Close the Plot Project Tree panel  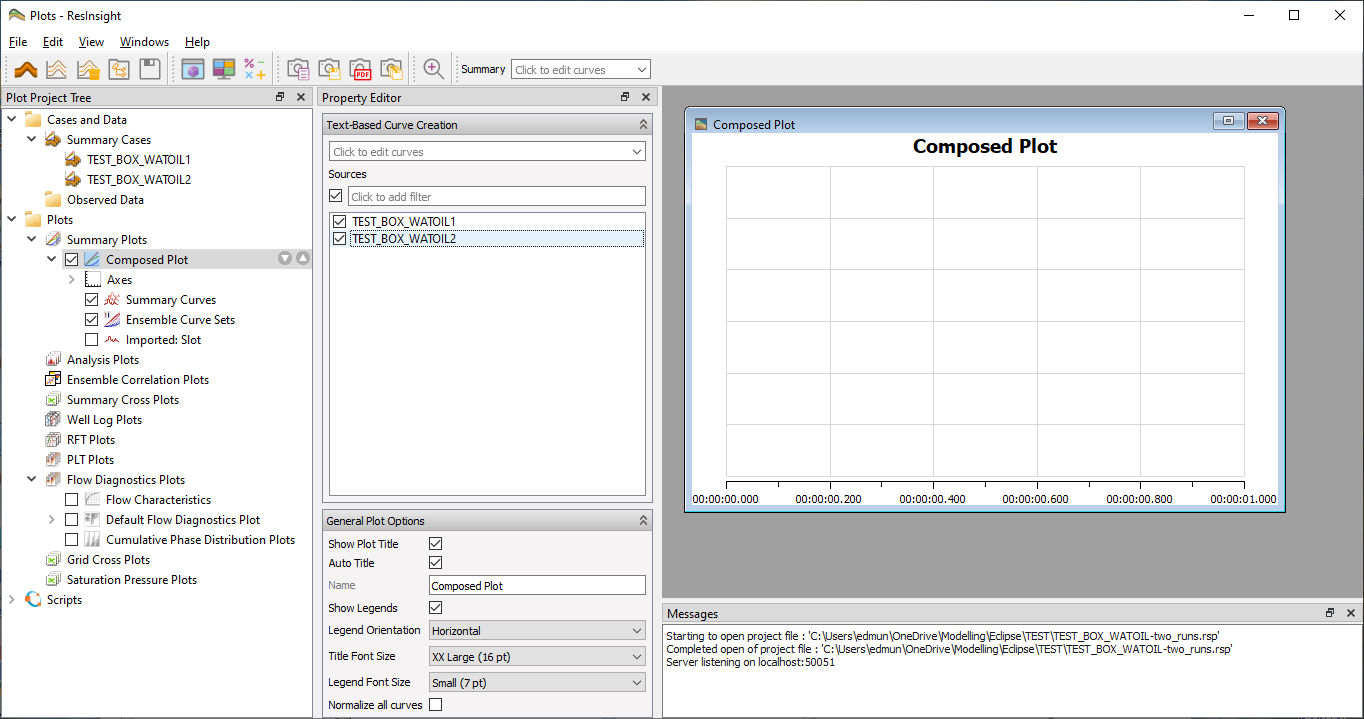(x=301, y=97)
